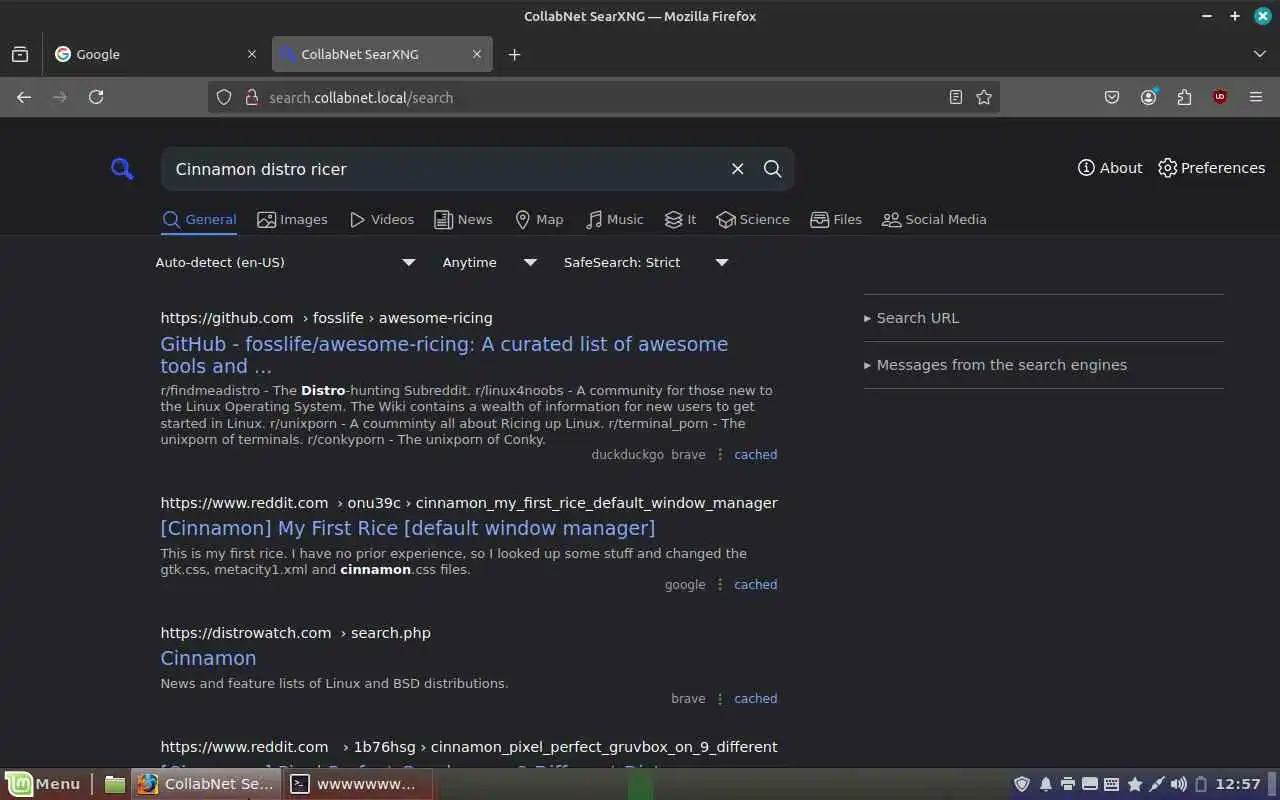Save page to Pocket
Viewport: 1280px width, 800px height.
coord(1112,97)
